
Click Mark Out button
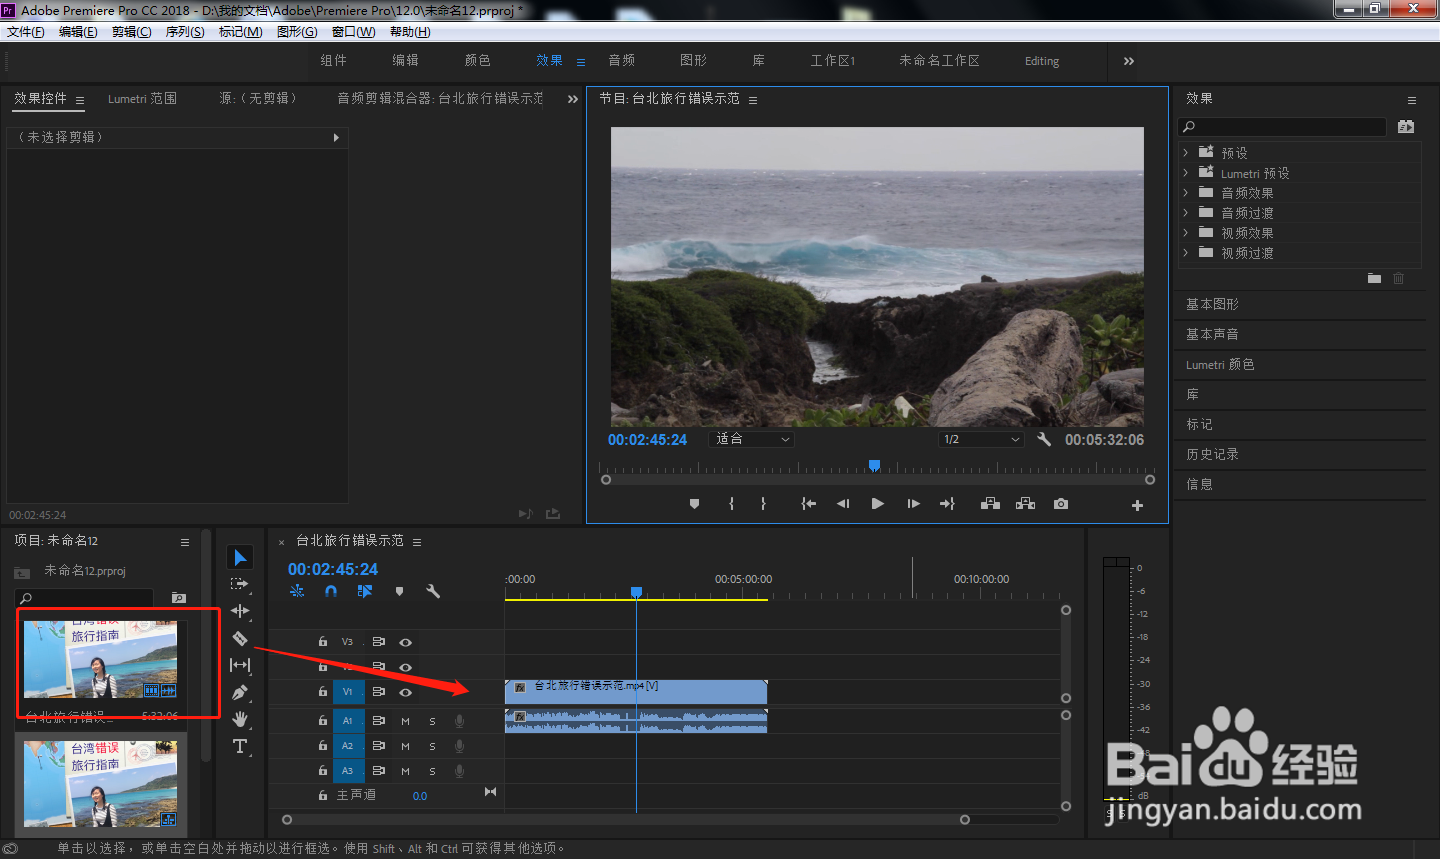[763, 504]
